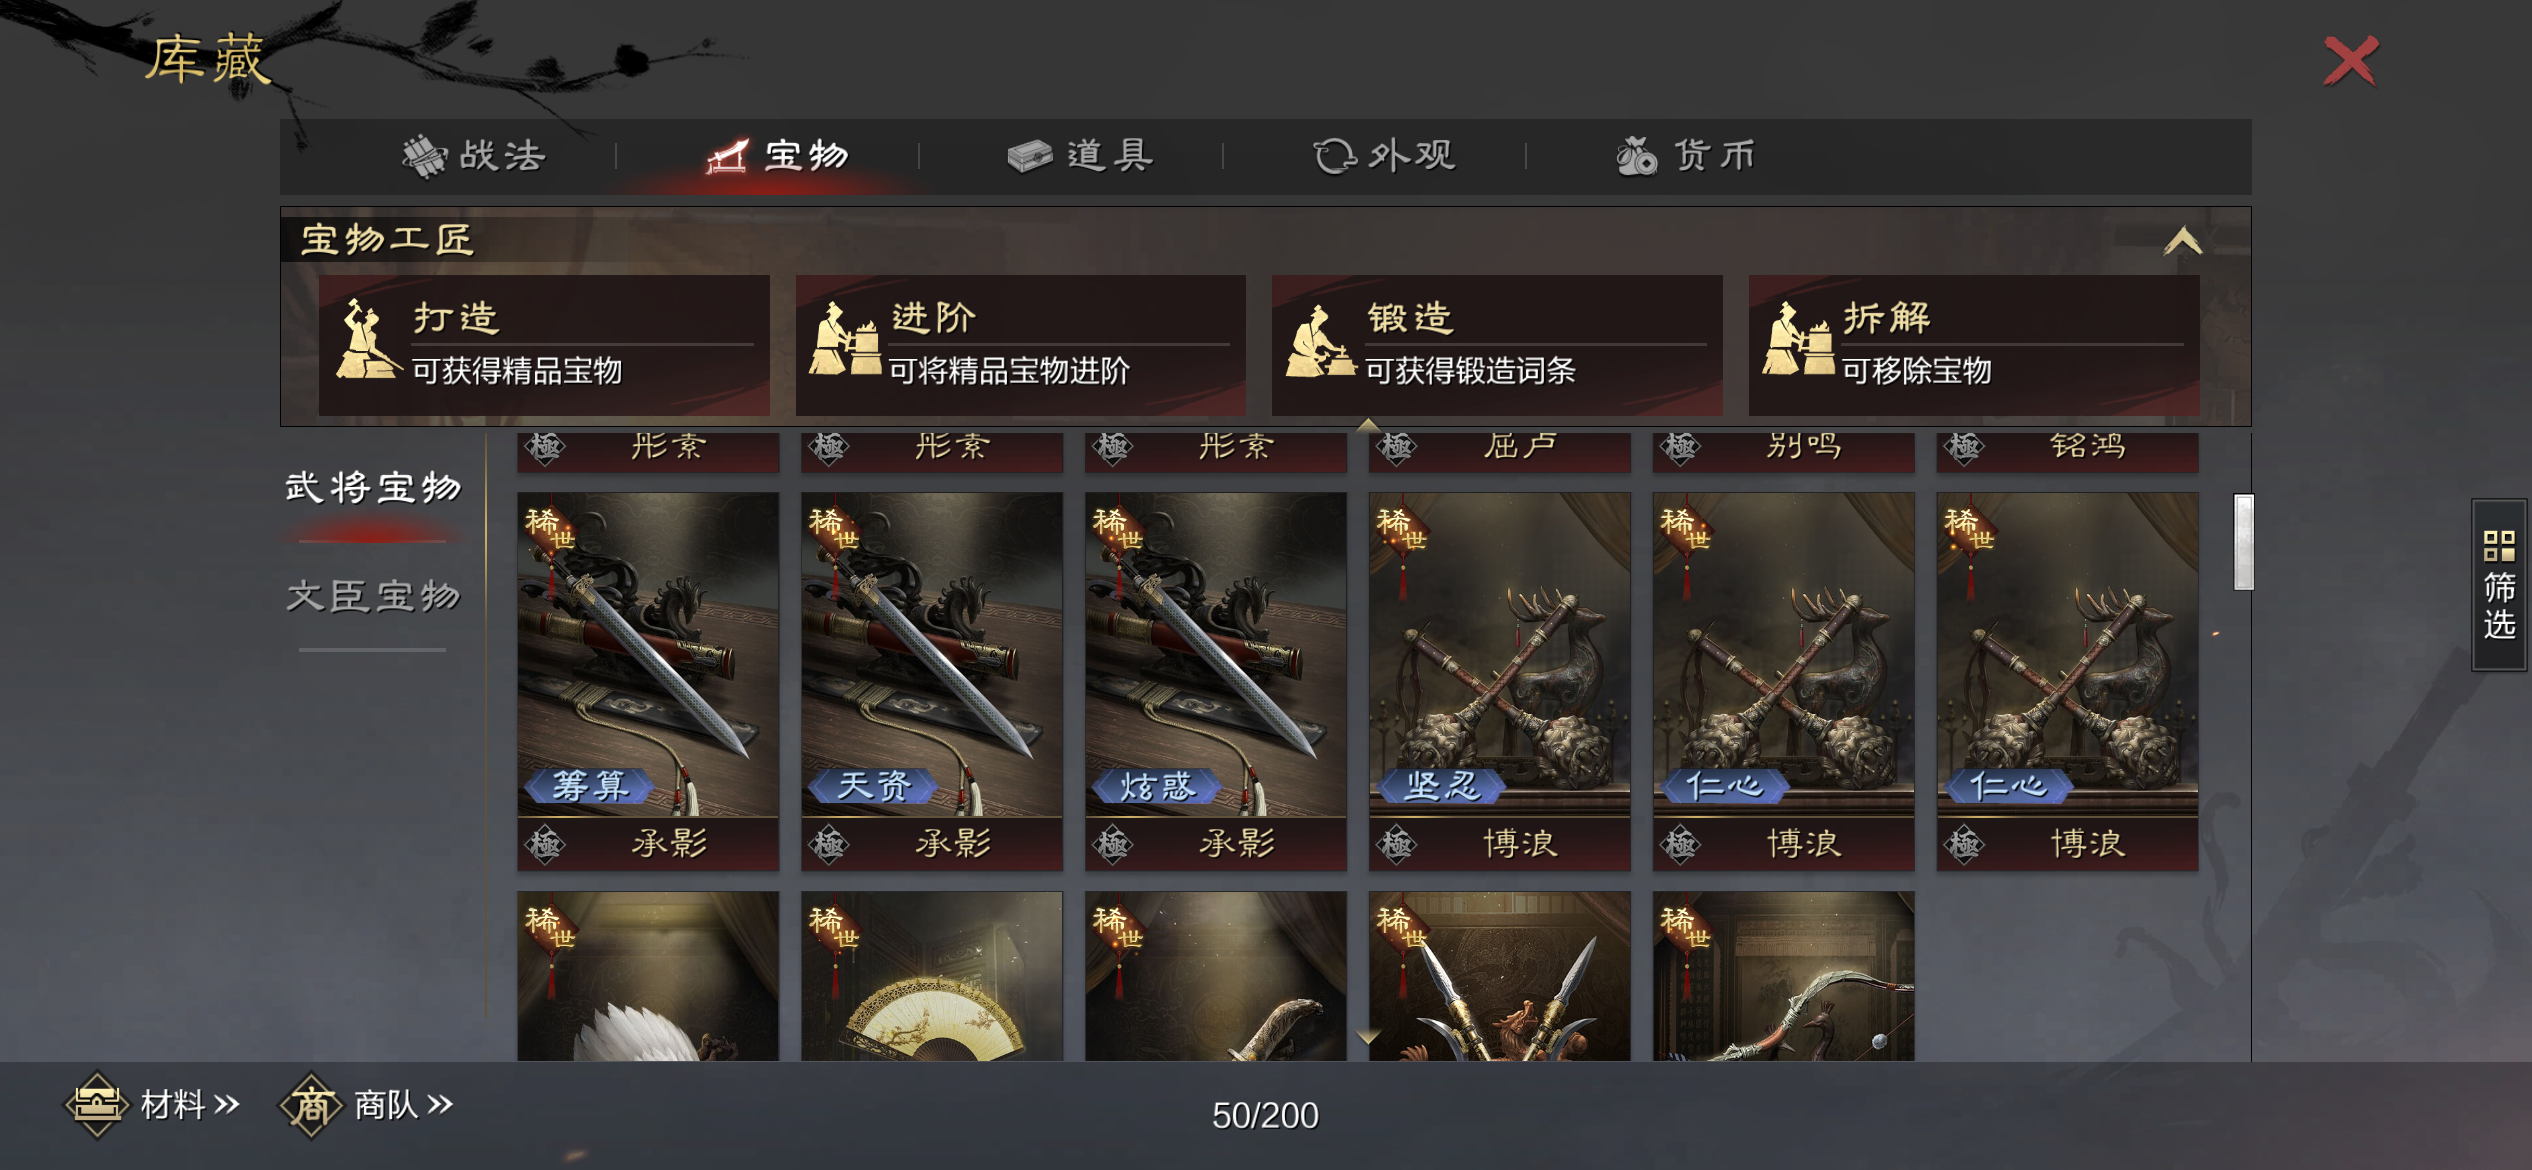
Task: Select the 武将宝物 category
Action: [373, 488]
